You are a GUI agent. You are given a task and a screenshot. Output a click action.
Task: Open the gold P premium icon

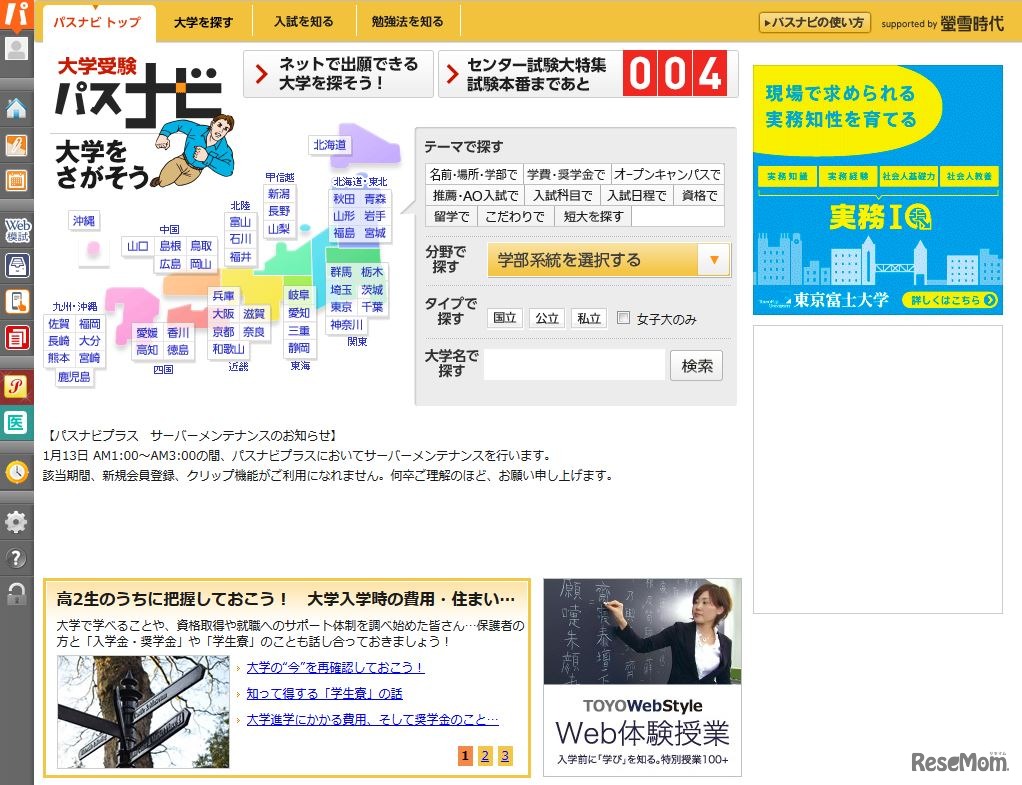pyautogui.click(x=16, y=387)
